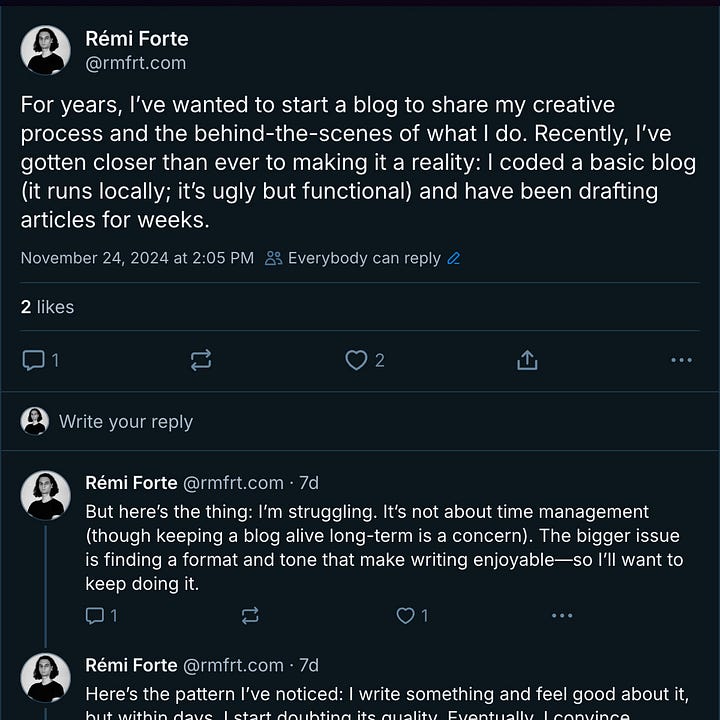
Task: Open more options on the "I'm struggling" post
Action: tap(562, 616)
